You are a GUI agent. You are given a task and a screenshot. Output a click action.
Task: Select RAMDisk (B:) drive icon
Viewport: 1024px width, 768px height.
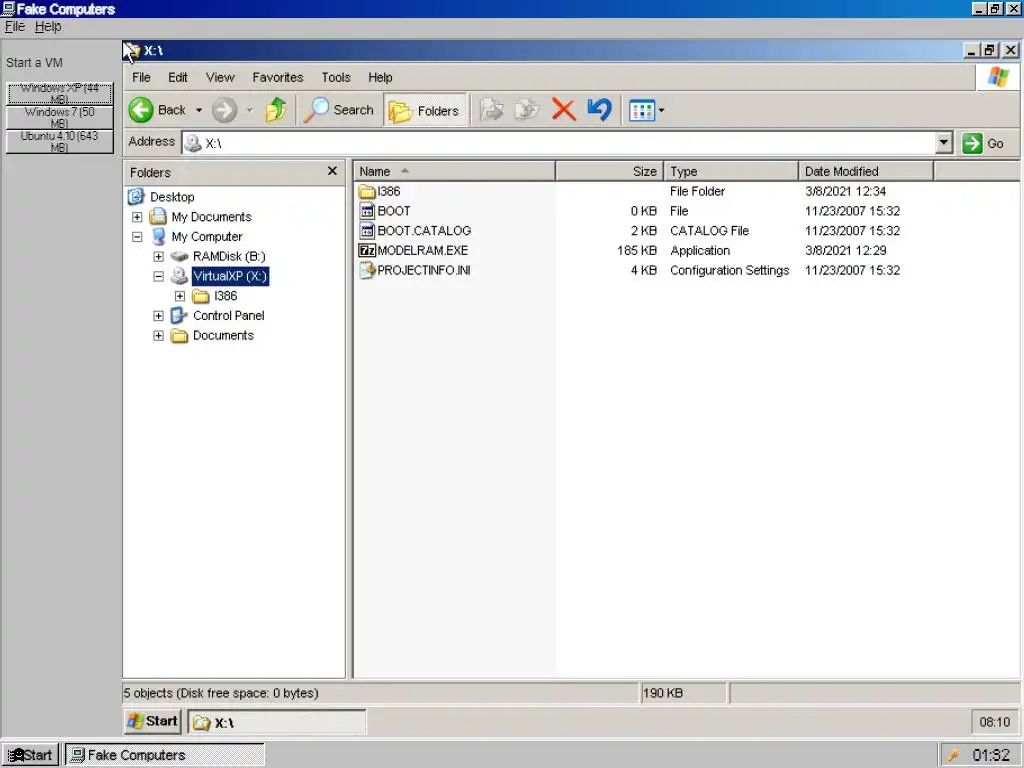[179, 257]
